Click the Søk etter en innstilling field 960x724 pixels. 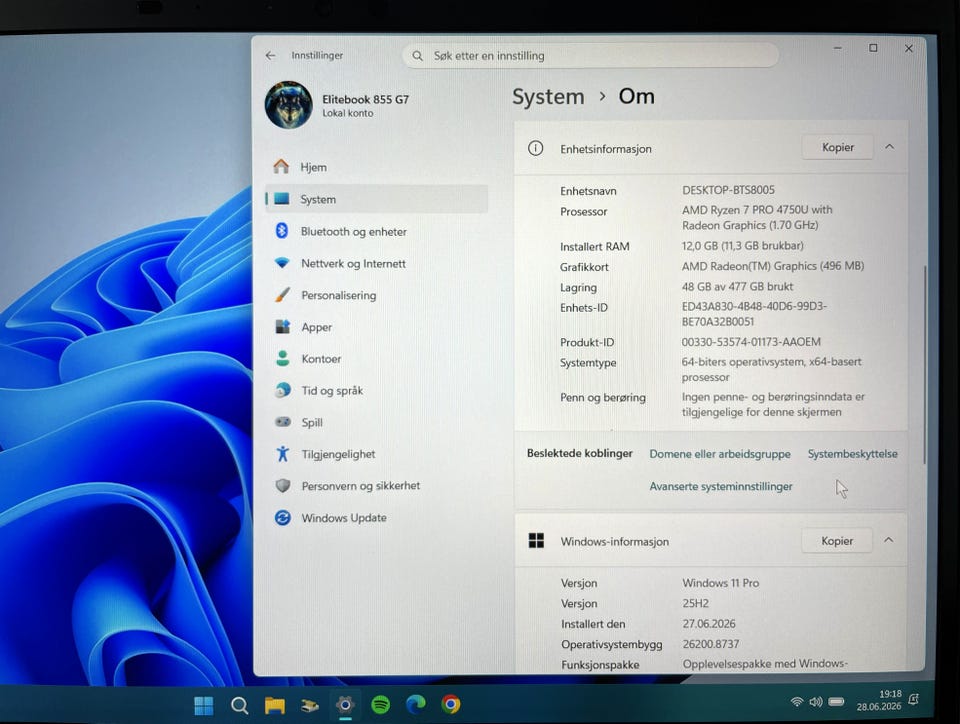coord(591,56)
